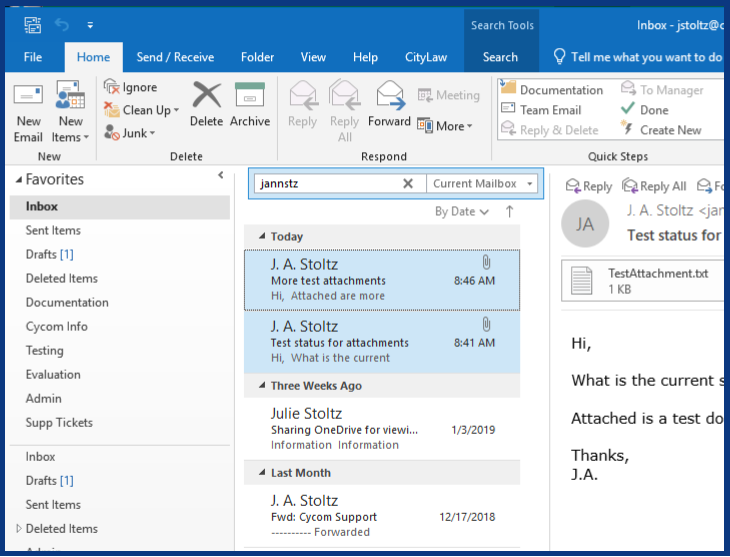Run the Done quick step
The width and height of the screenshot is (730, 557).
645,110
